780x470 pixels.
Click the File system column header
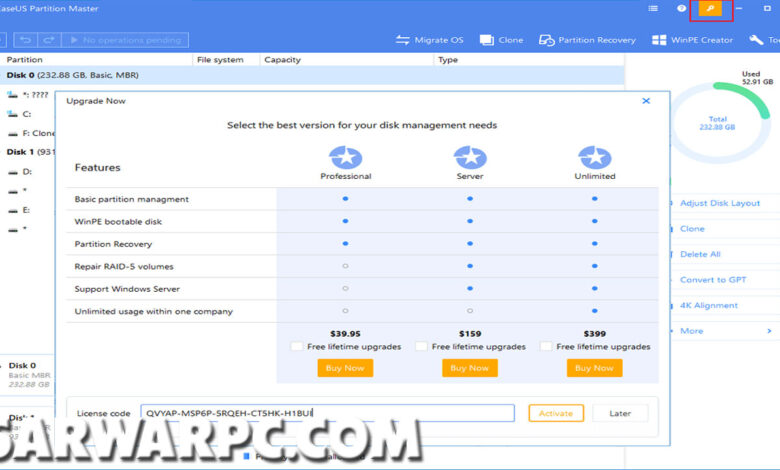220,60
